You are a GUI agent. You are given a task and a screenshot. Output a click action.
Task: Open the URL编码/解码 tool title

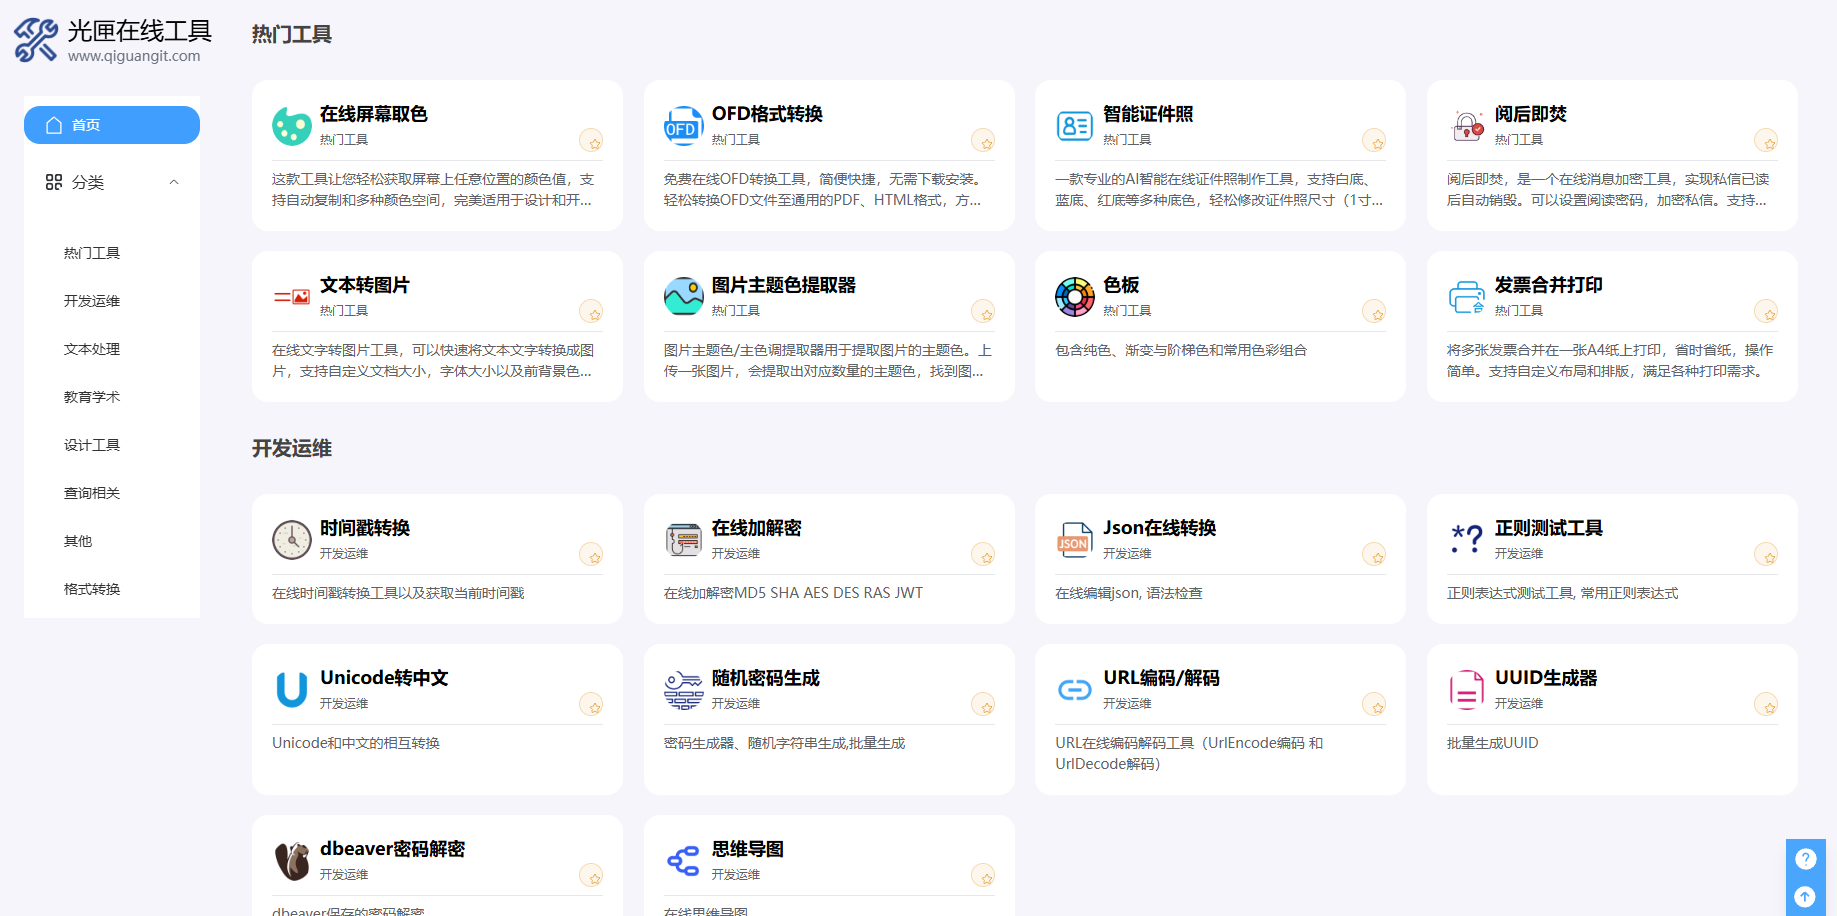(1161, 678)
